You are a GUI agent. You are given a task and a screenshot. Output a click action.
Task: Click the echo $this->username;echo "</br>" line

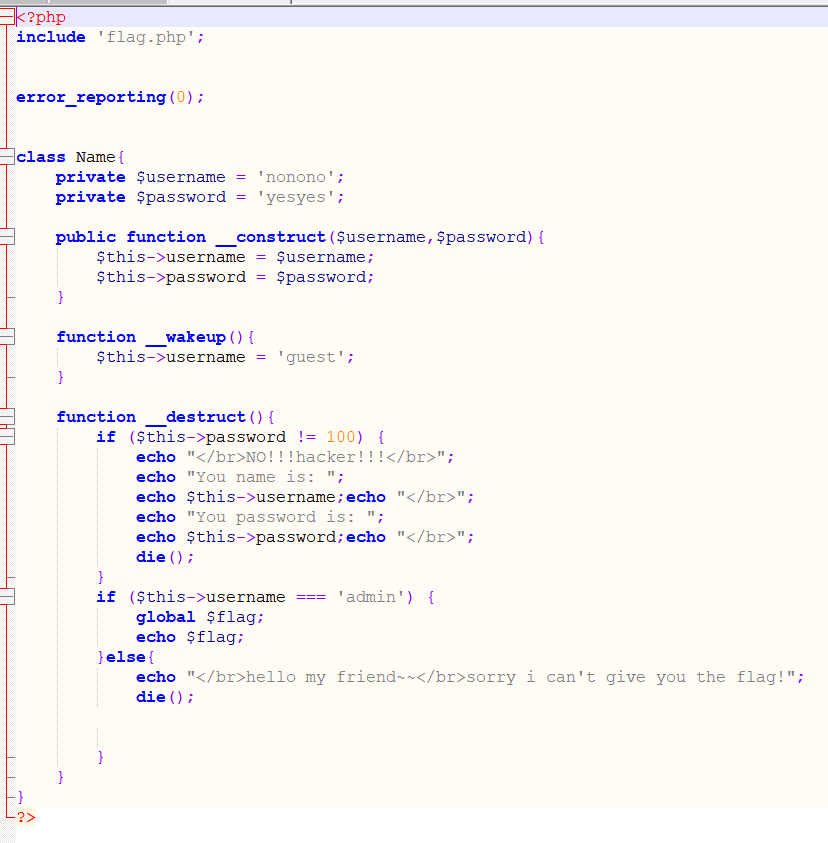(305, 497)
